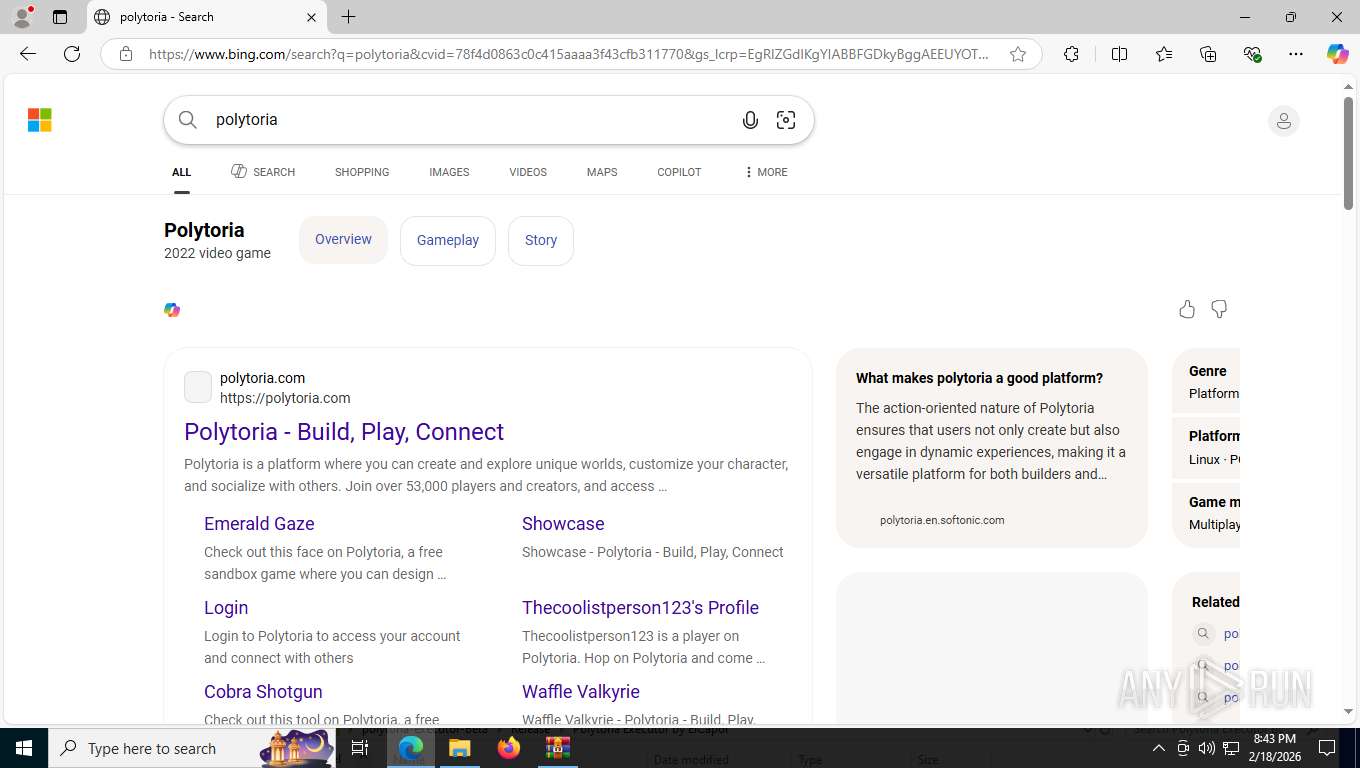The width and height of the screenshot is (1360, 768).
Task: Enable split screen view
Action: tap(1120, 54)
